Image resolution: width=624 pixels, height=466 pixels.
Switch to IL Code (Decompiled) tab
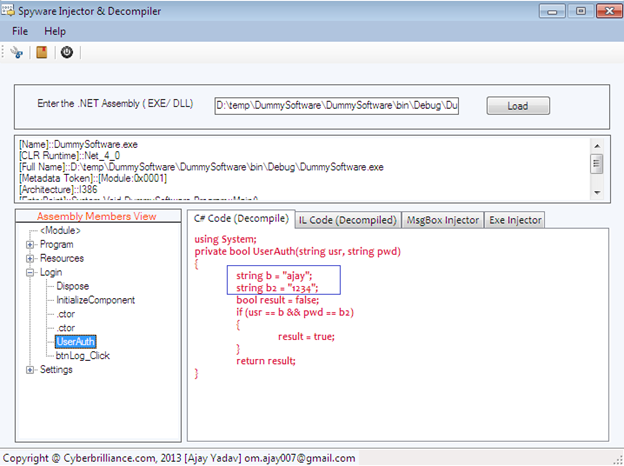(x=348, y=220)
